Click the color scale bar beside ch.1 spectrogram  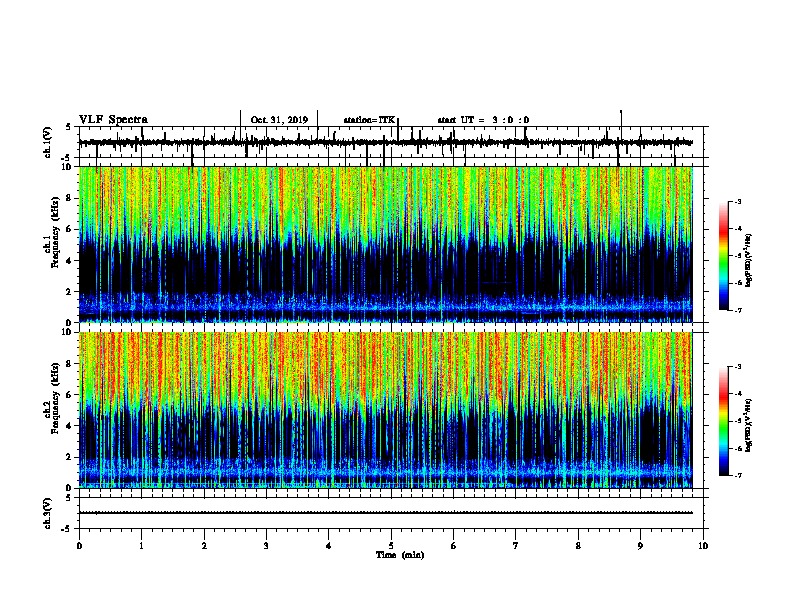[x=724, y=256]
